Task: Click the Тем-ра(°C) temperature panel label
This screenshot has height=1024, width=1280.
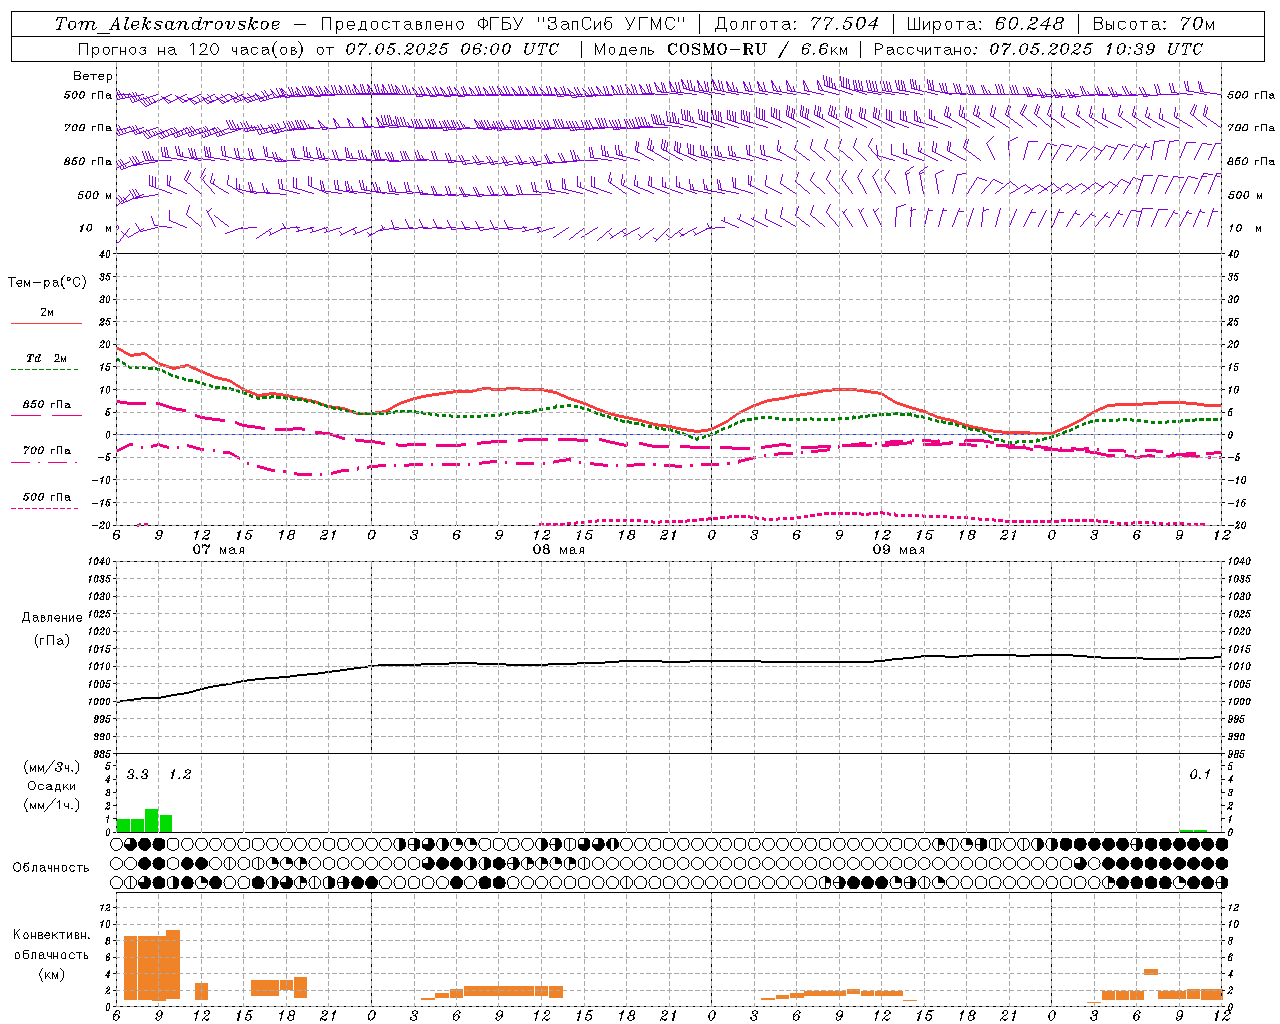Action: [47, 283]
